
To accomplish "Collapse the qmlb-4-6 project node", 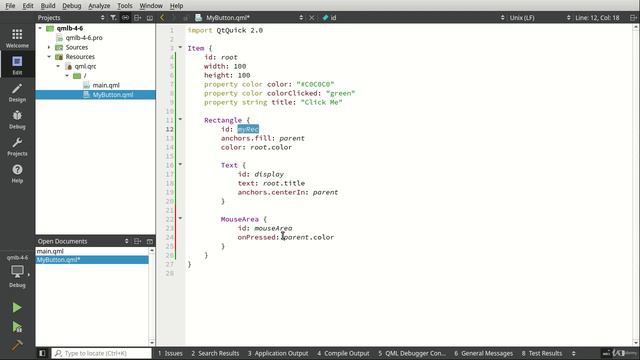I will click(40, 28).
